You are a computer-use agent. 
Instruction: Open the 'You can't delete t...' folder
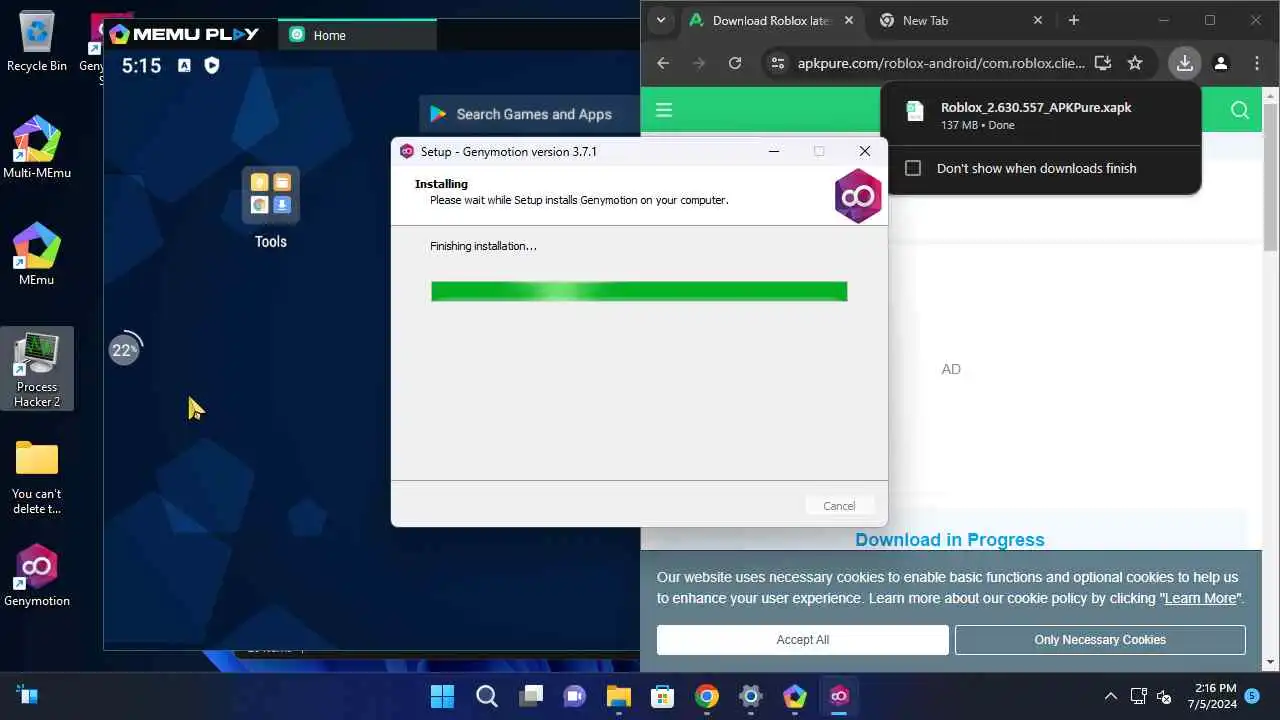point(37,477)
